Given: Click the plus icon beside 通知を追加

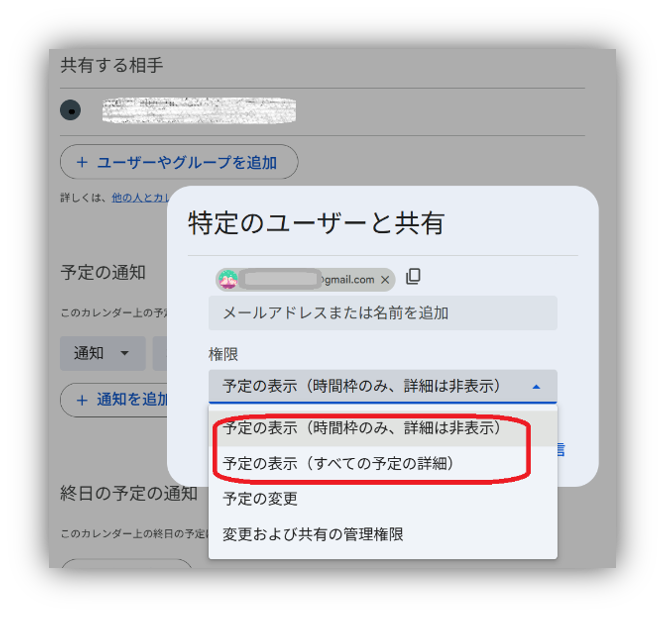Looking at the screenshot, I should (82, 400).
